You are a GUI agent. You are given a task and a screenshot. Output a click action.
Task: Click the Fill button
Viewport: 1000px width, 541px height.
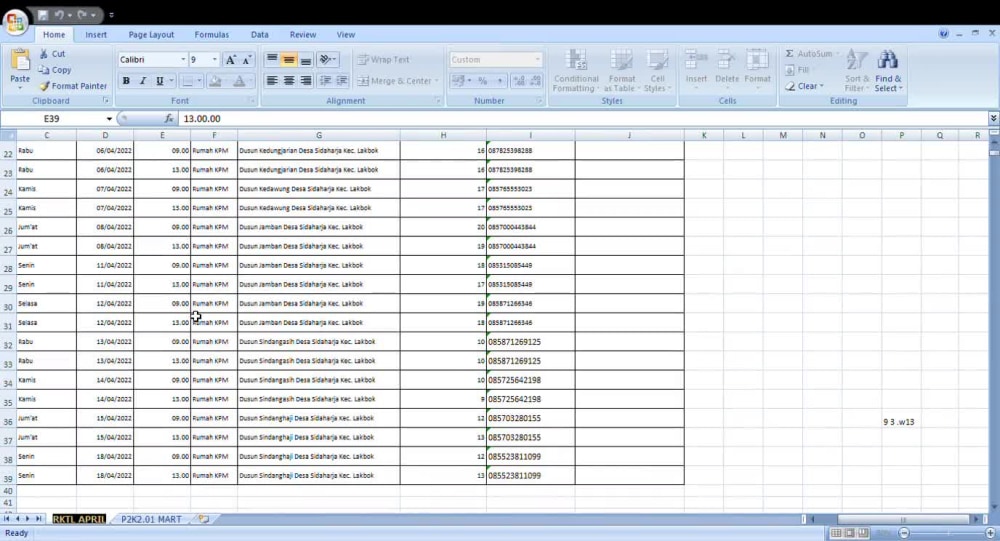pyautogui.click(x=797, y=70)
